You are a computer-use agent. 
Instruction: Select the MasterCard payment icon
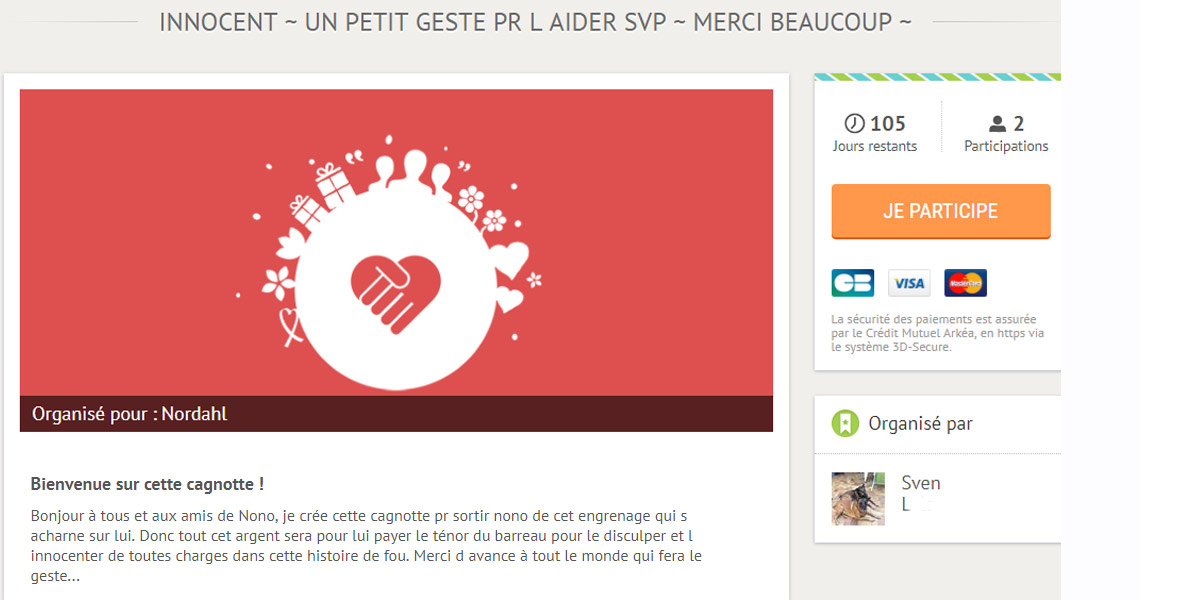pos(965,283)
